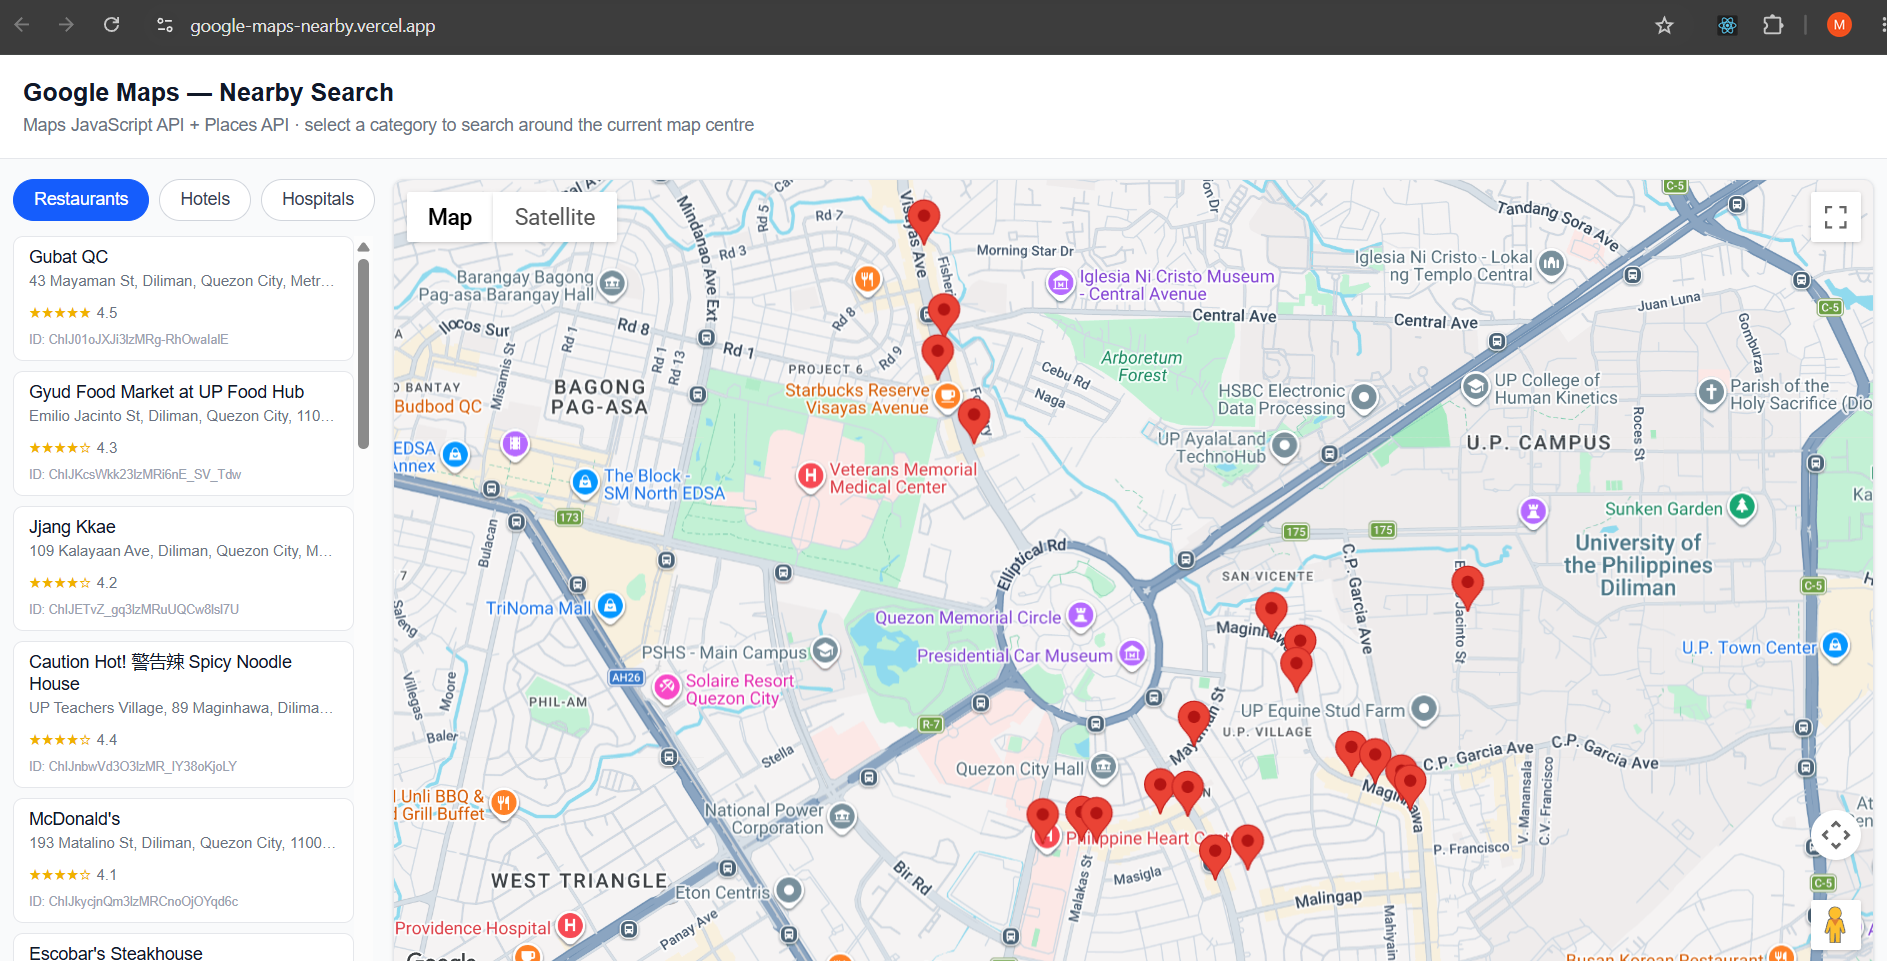Click the TriNoma Mall shopping icon
Screen dimensions: 1887x961
pyautogui.click(x=610, y=605)
